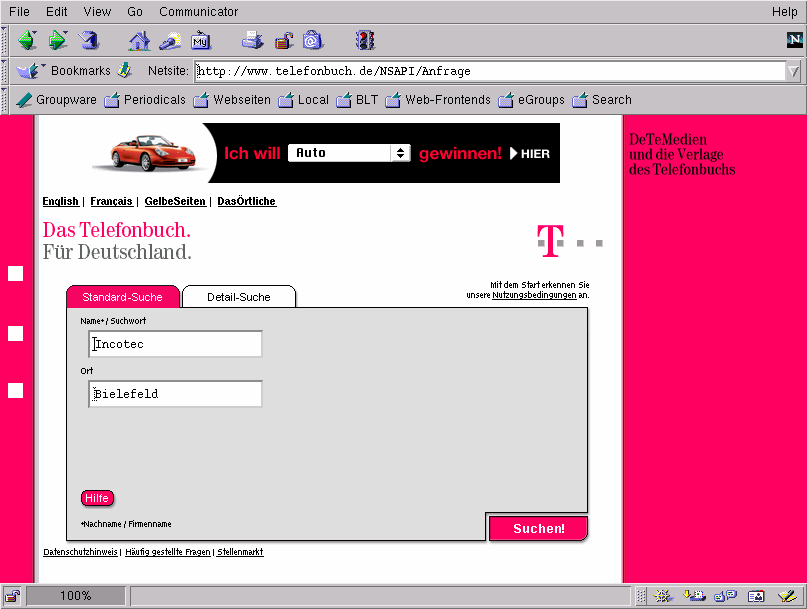Open My Netscape toolbar icon
The height and width of the screenshot is (609, 807).
click(201, 41)
